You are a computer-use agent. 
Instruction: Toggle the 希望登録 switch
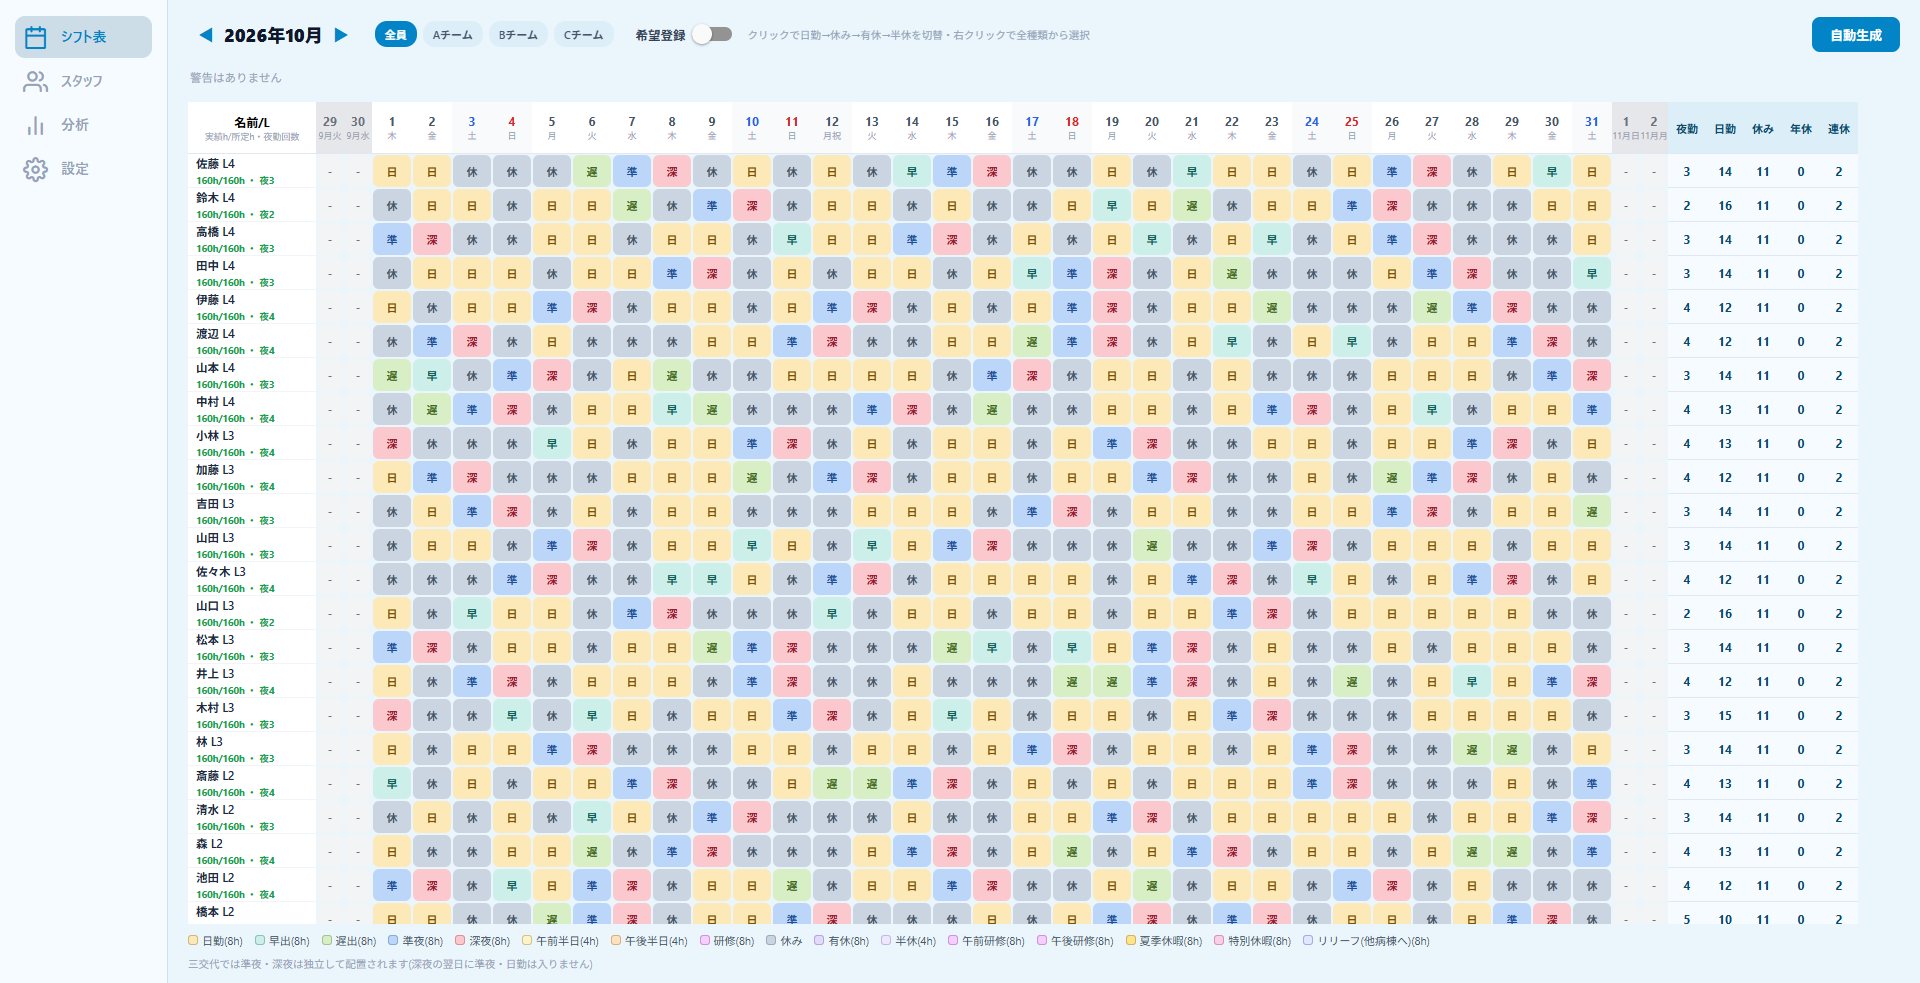712,35
